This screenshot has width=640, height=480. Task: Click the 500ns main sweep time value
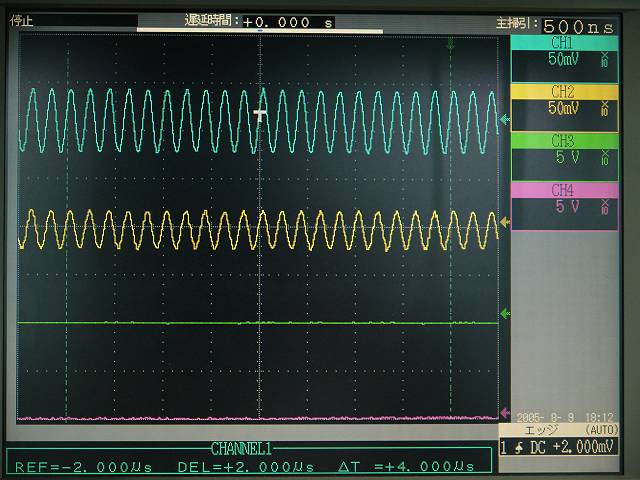click(578, 27)
